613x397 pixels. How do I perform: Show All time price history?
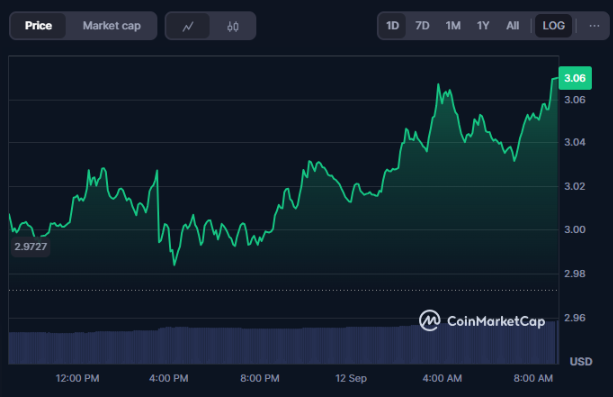[x=513, y=26]
